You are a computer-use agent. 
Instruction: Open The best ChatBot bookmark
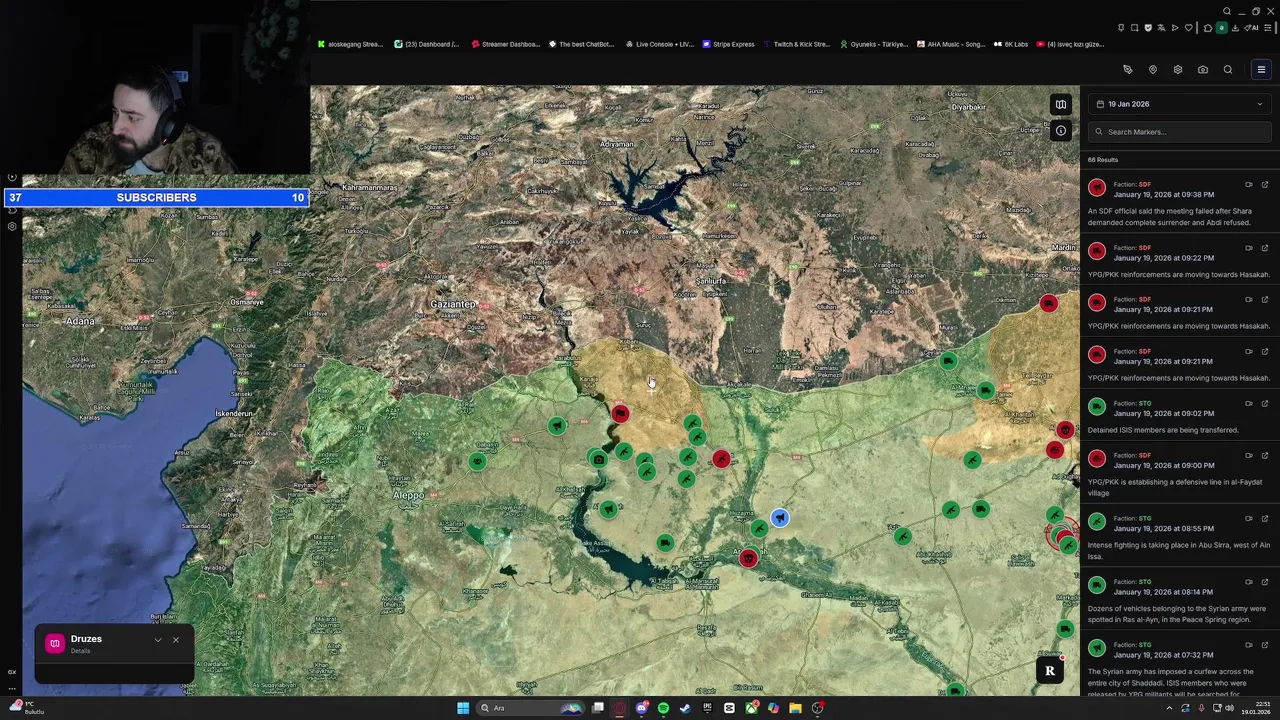click(x=581, y=44)
